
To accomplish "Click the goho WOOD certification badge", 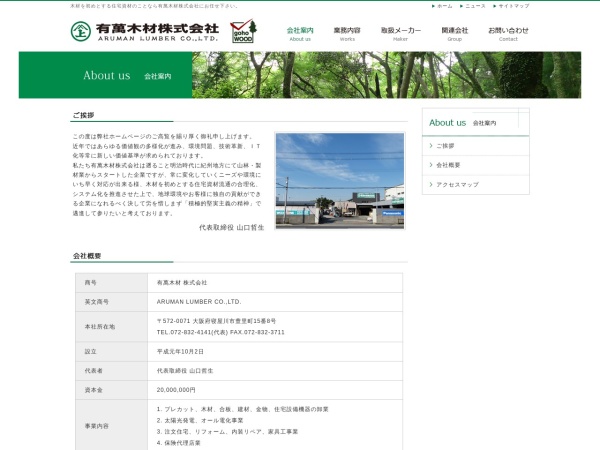I will [243, 31].
